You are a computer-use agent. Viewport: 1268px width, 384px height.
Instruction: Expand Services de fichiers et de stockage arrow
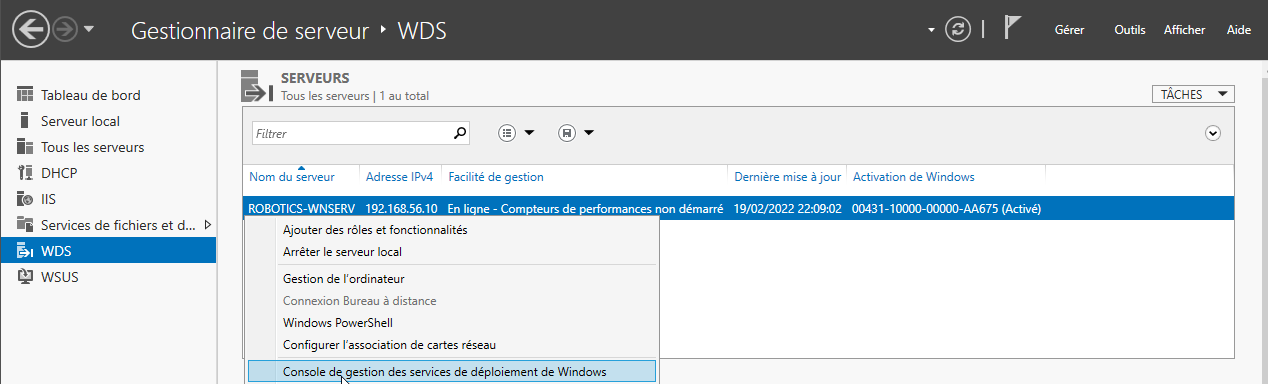(207, 225)
